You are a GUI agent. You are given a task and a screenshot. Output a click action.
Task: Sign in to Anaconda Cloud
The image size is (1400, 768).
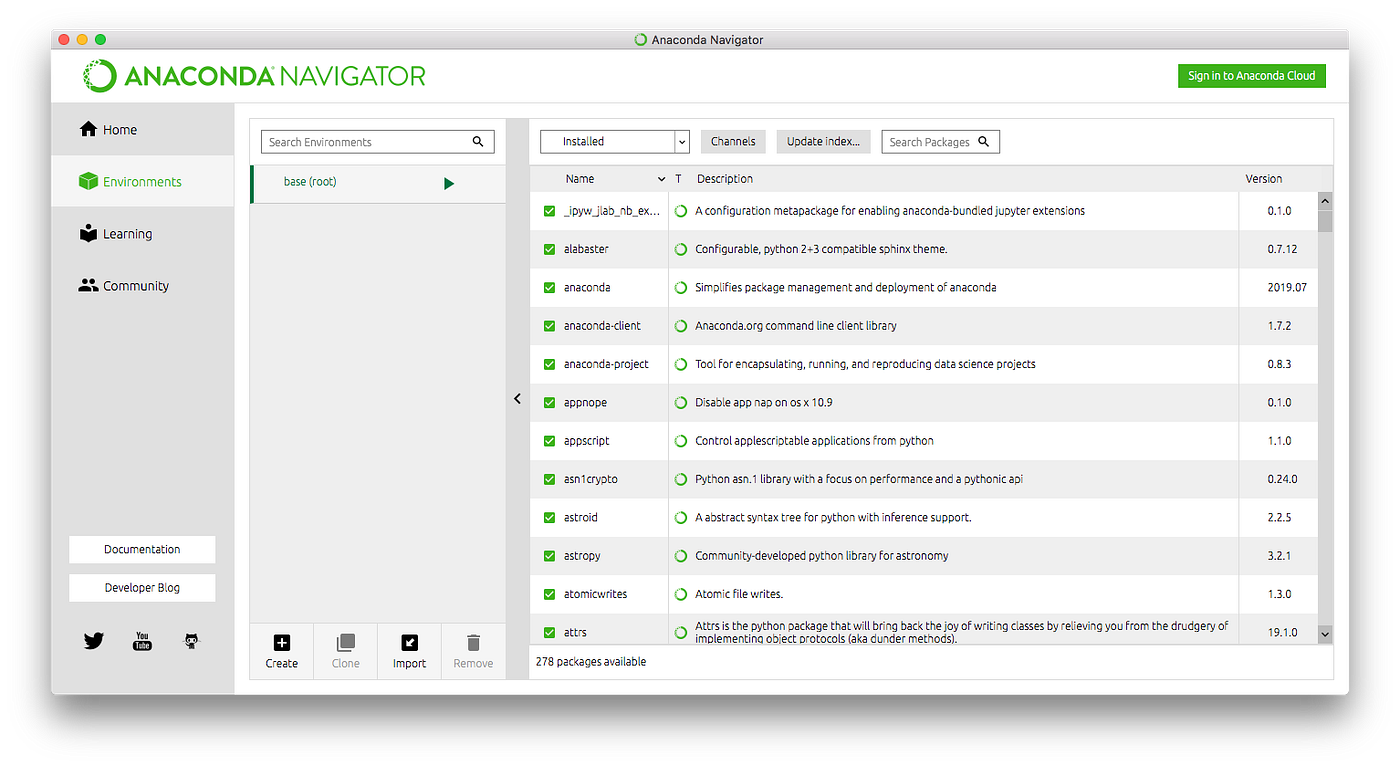(x=1251, y=75)
